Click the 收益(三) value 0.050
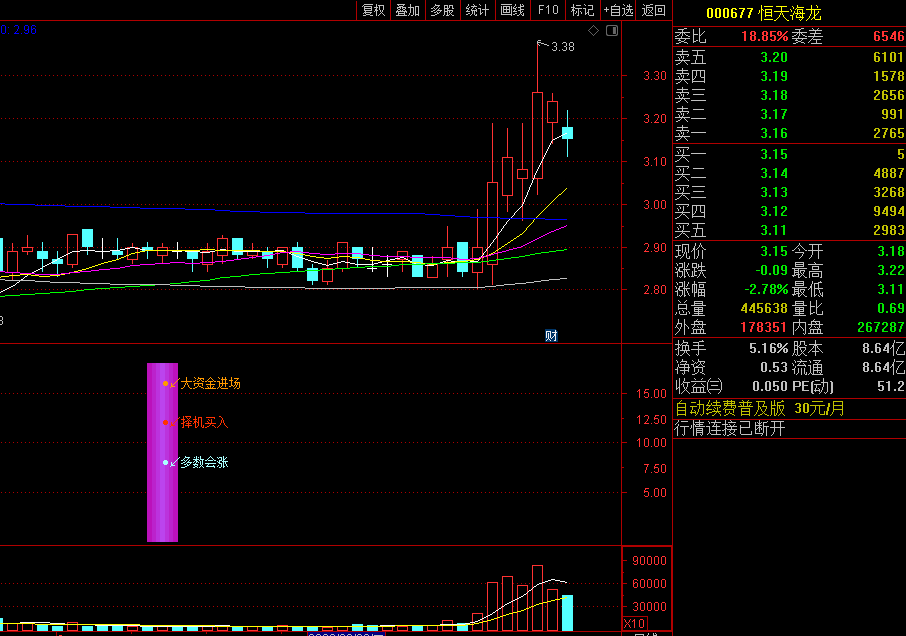 [770, 386]
